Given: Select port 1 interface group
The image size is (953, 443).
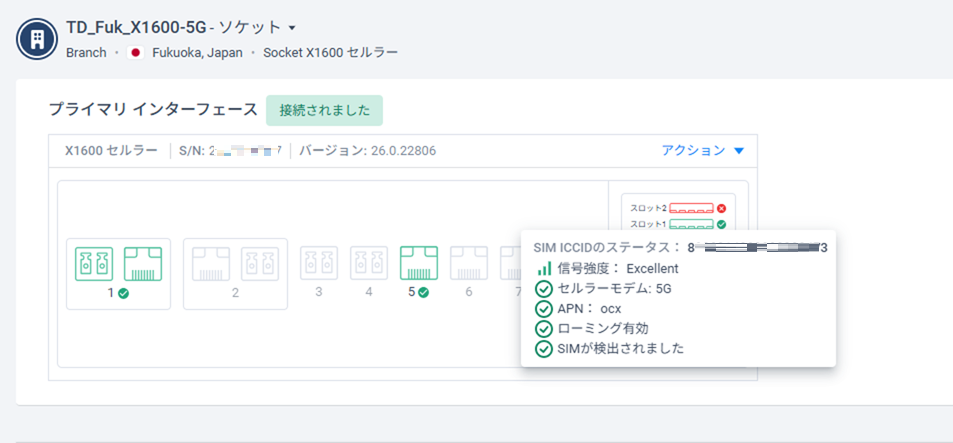Looking at the screenshot, I should coord(119,274).
